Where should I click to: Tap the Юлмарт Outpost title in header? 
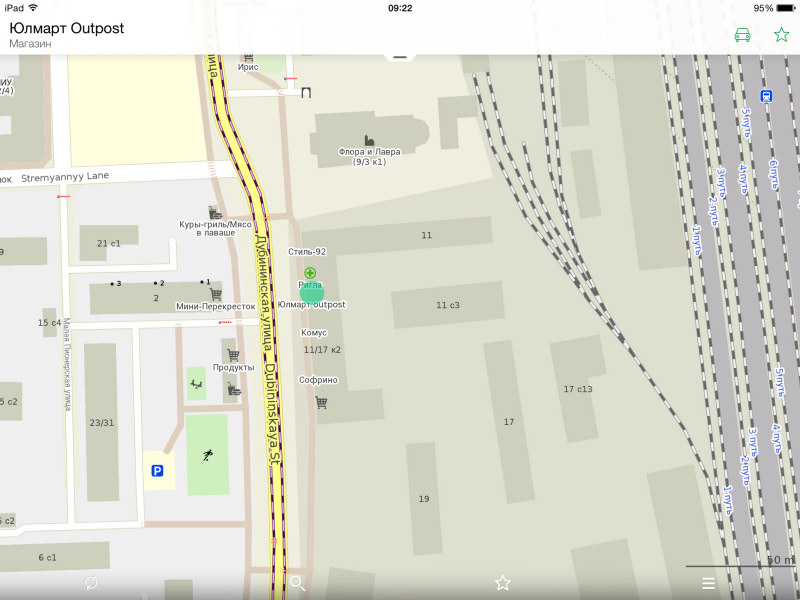pyautogui.click(x=67, y=28)
